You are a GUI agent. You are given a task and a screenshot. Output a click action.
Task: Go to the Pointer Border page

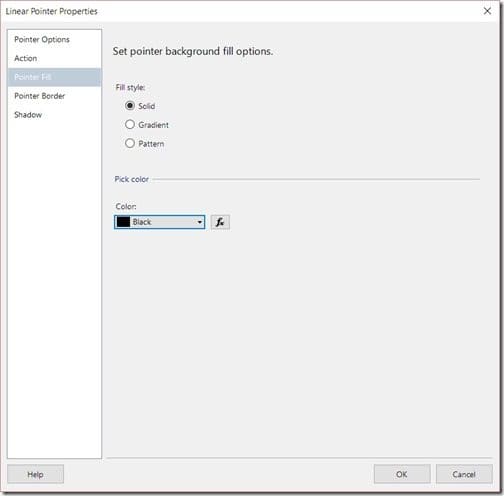pos(54,96)
